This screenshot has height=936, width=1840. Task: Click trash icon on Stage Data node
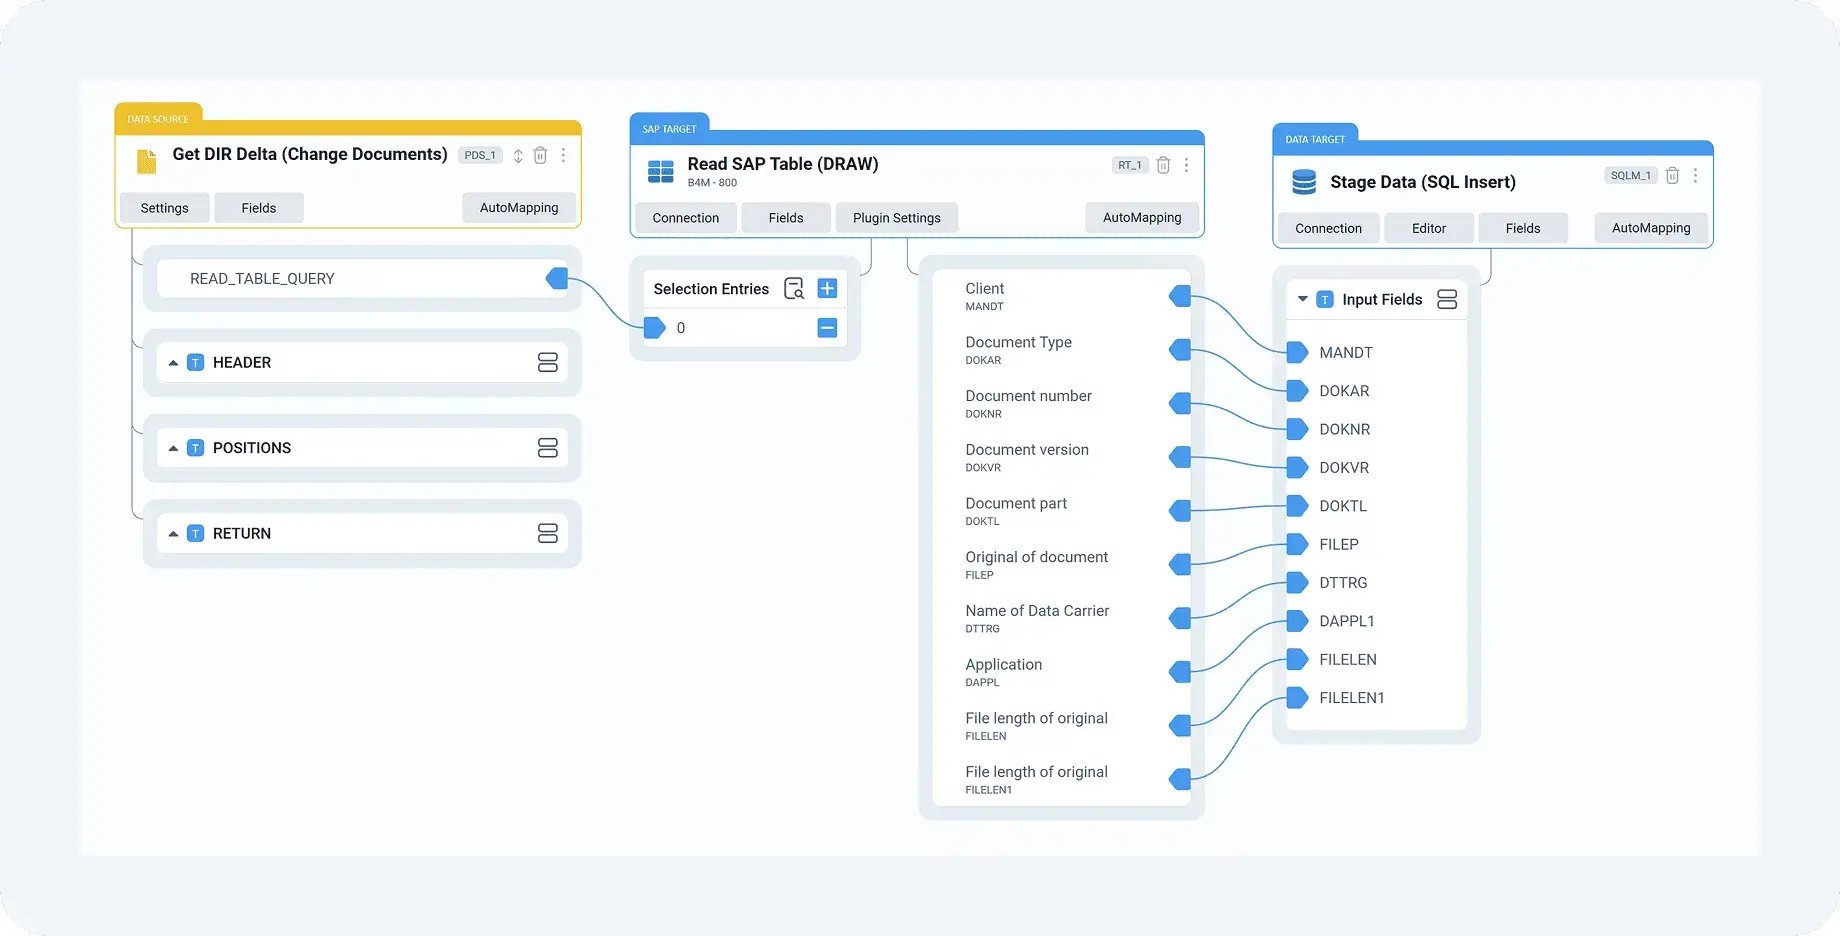pyautogui.click(x=1671, y=175)
